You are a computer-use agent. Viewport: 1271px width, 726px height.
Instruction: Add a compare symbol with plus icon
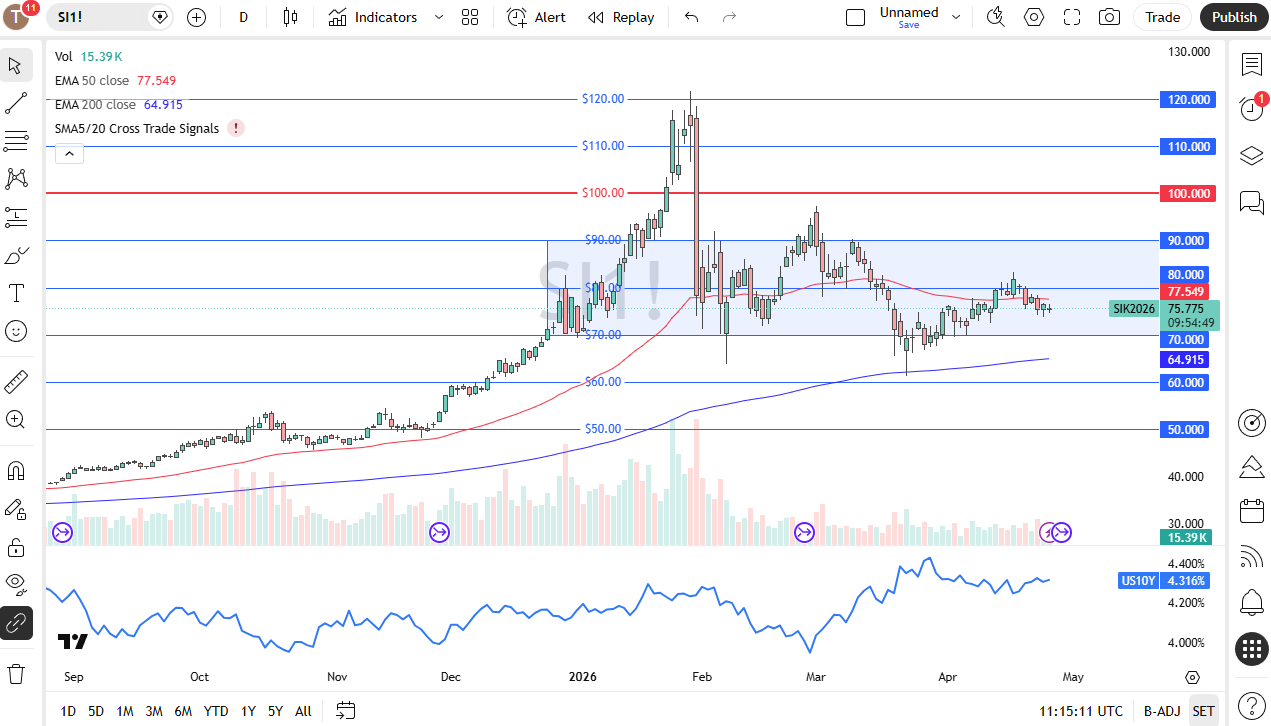point(197,17)
